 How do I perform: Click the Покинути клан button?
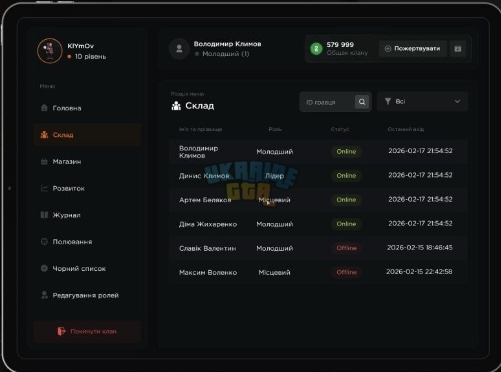pos(87,331)
